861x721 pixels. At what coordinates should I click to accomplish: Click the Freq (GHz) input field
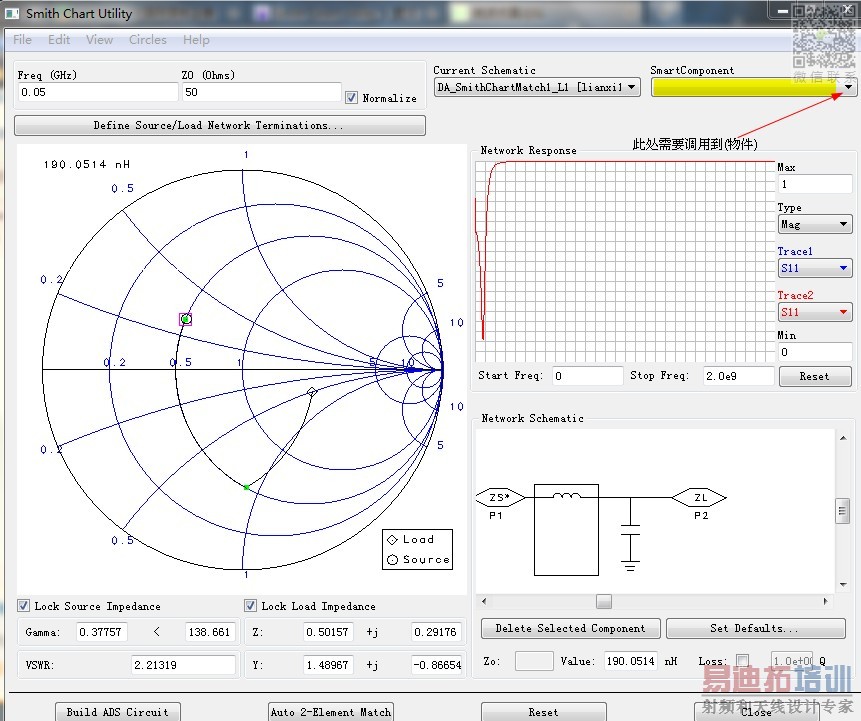(96, 92)
